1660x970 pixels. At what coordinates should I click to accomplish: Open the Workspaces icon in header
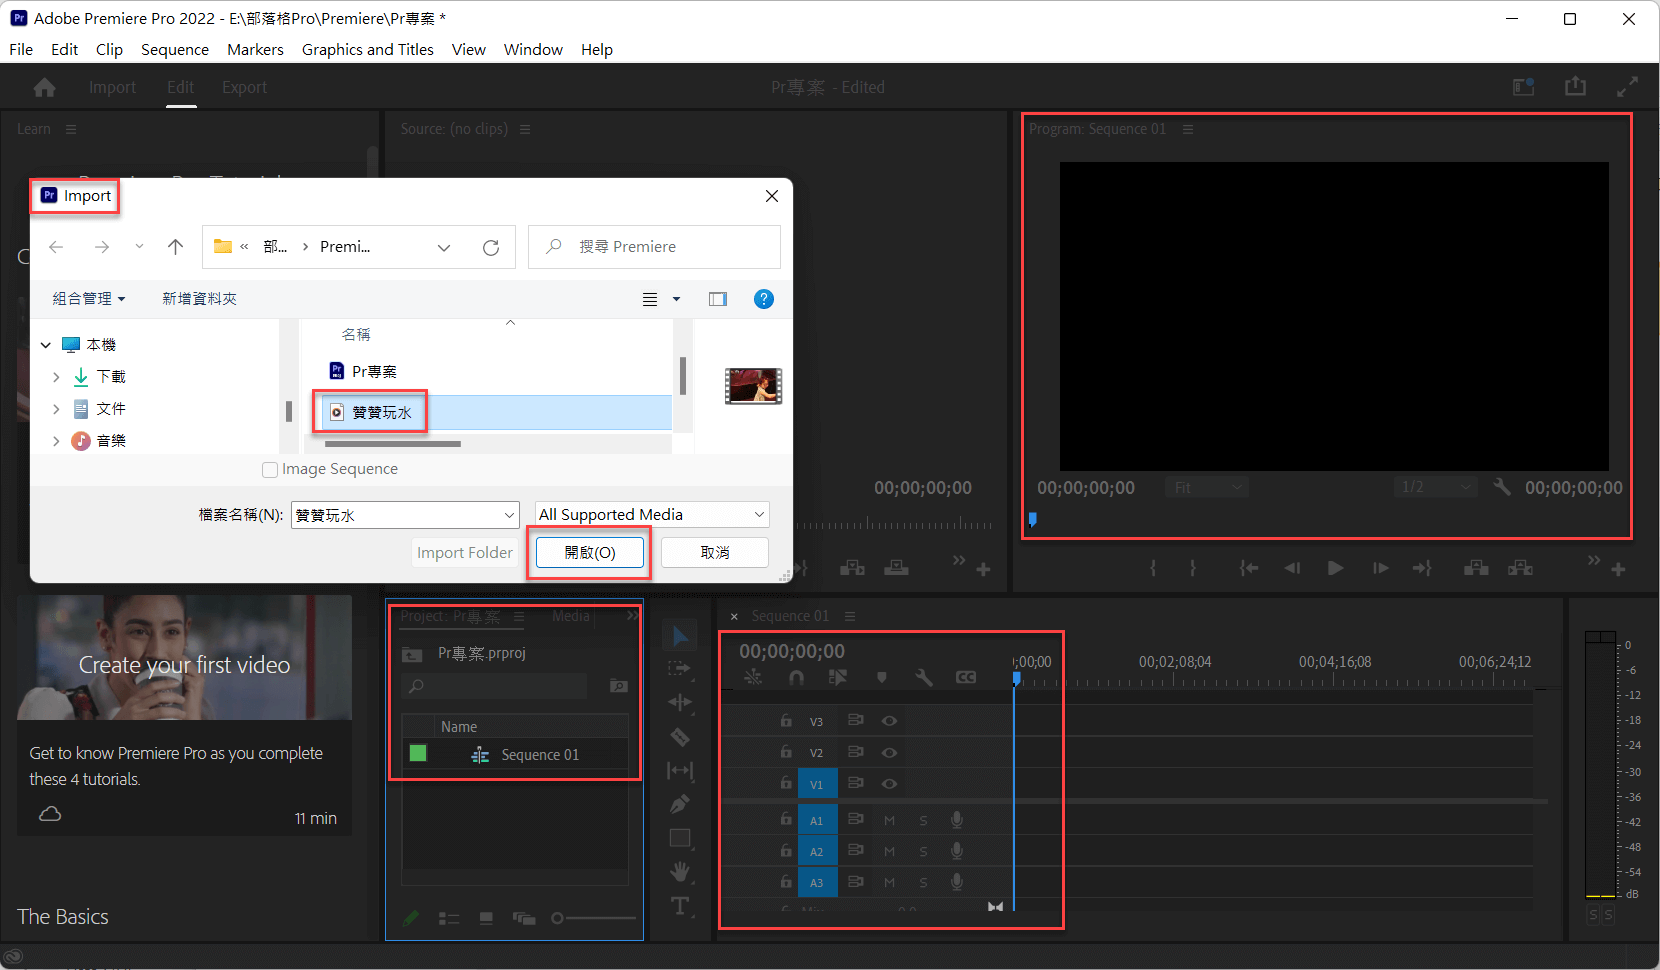(x=1523, y=87)
